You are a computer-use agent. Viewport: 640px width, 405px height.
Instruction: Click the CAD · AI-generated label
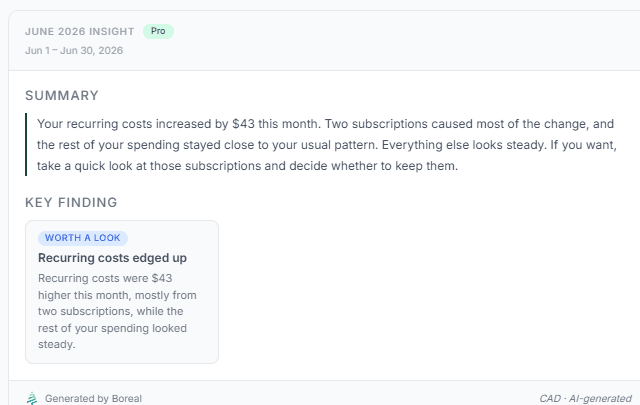coord(585,398)
